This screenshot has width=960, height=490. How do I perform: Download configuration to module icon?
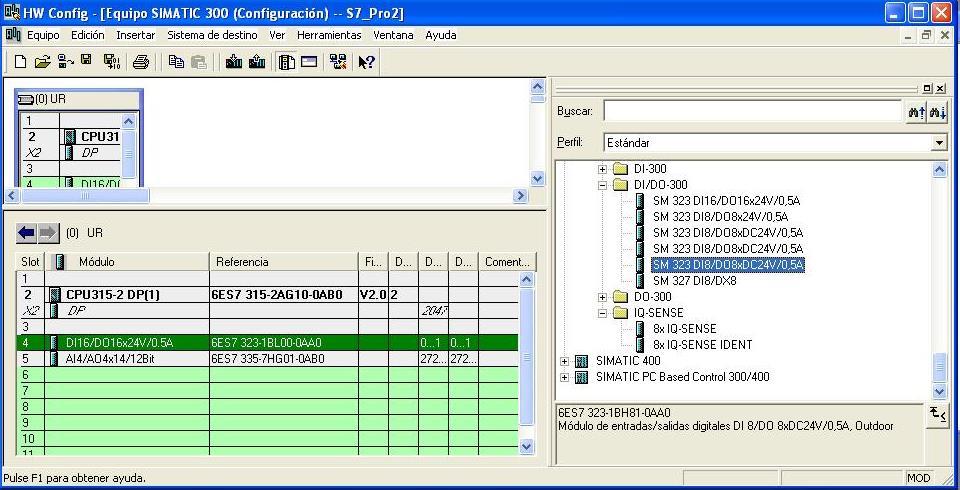click(234, 62)
